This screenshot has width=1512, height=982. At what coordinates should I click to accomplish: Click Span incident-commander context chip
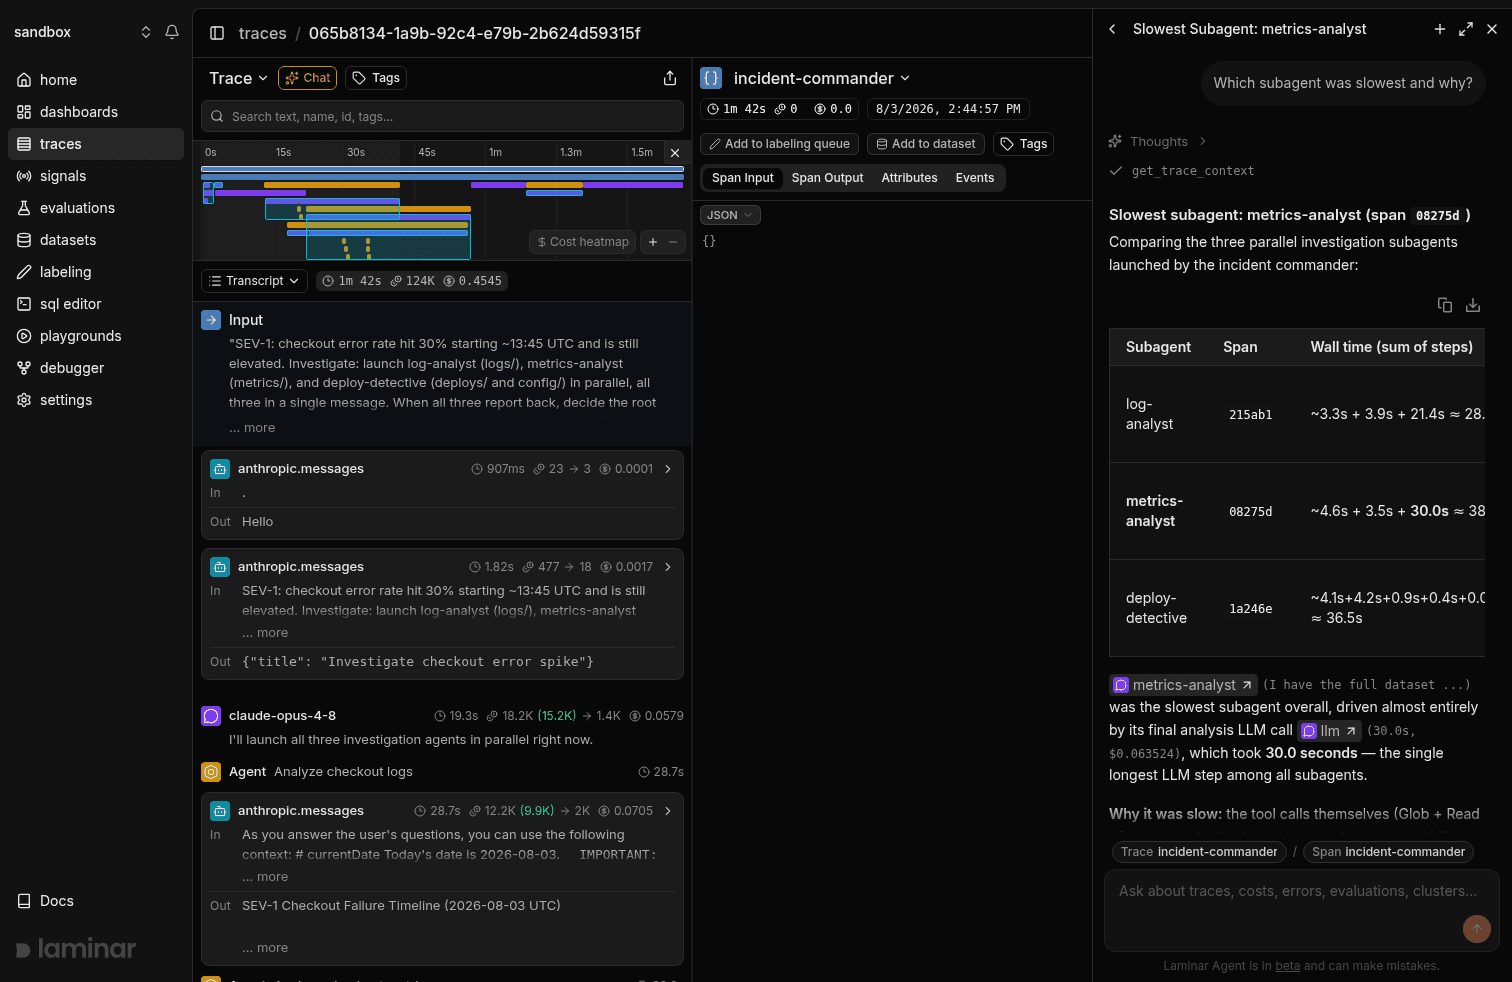coord(1388,852)
